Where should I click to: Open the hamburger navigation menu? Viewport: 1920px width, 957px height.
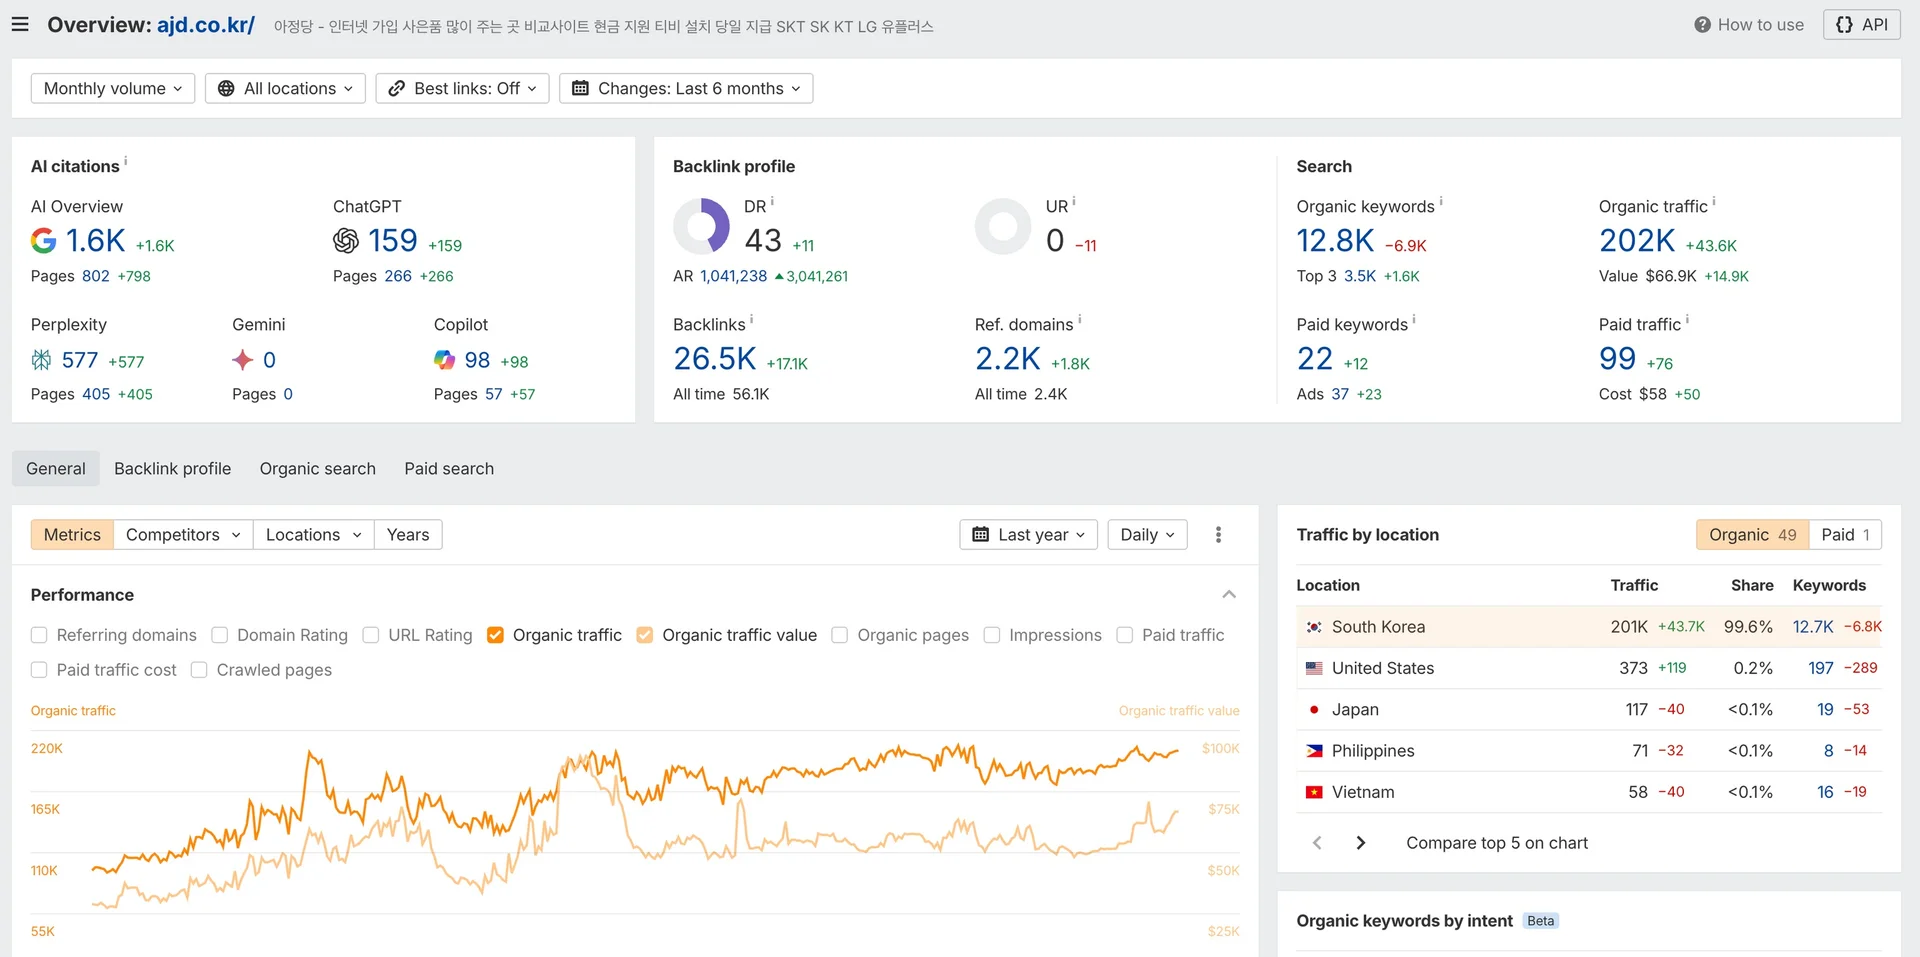coord(19,24)
